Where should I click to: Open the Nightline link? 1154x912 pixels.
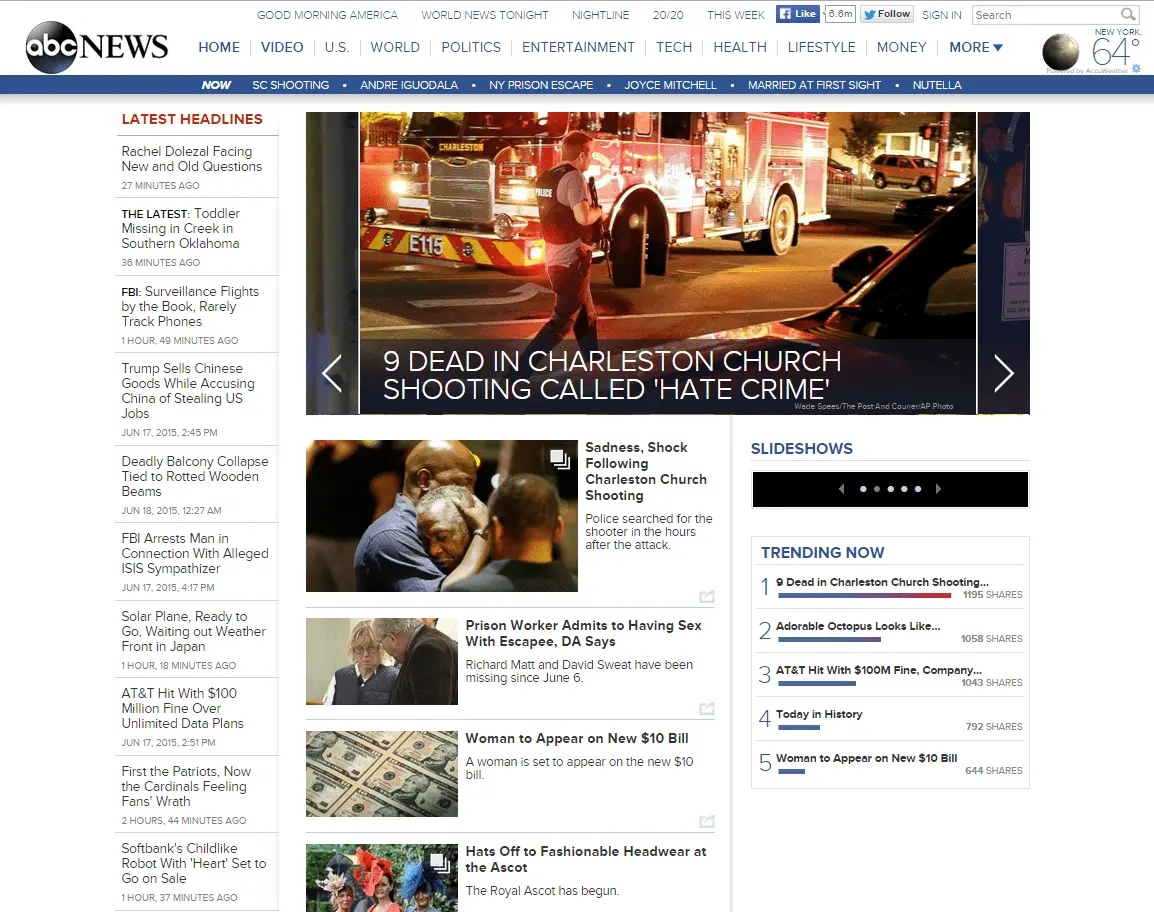click(601, 15)
